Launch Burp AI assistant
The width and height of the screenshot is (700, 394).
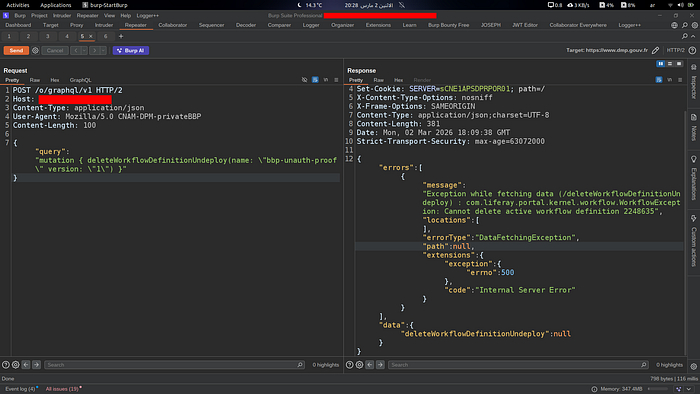pyautogui.click(x=131, y=50)
